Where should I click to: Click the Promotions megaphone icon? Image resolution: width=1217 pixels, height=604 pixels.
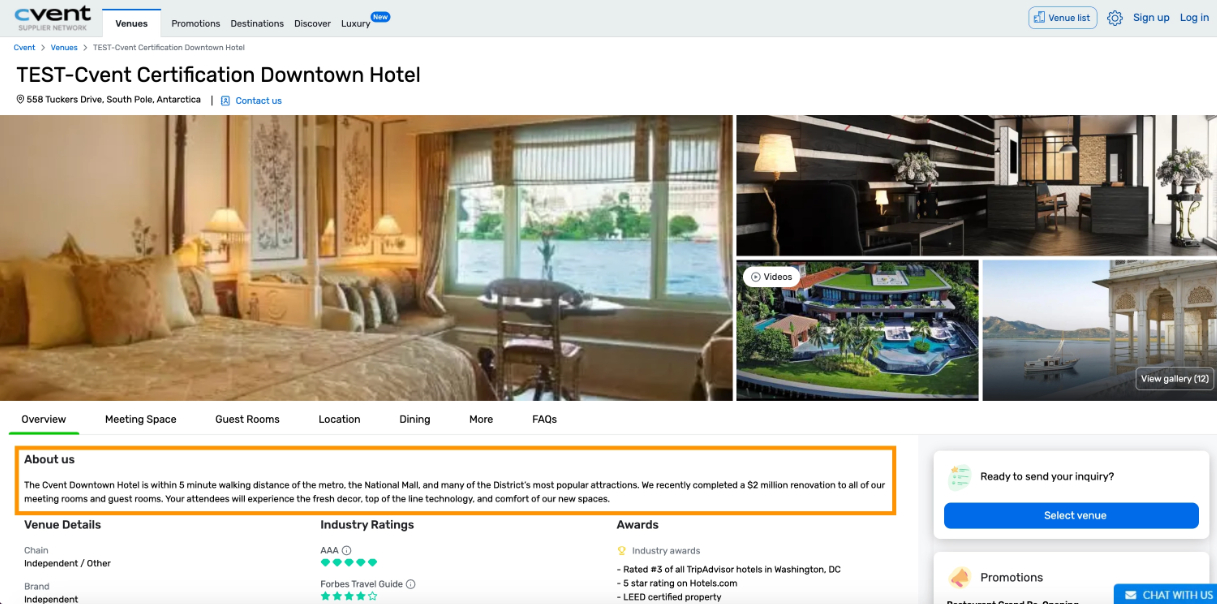pos(960,578)
